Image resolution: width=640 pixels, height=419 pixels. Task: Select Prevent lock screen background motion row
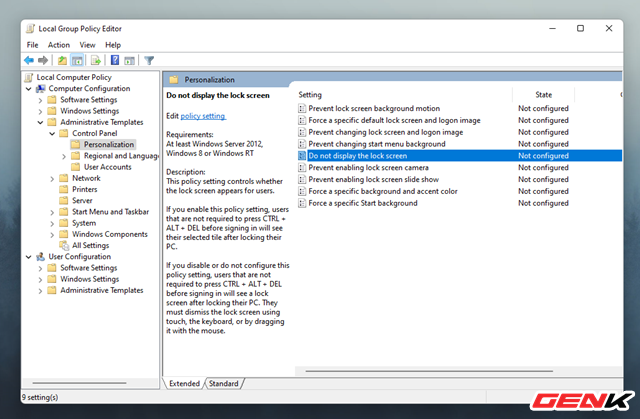459,109
